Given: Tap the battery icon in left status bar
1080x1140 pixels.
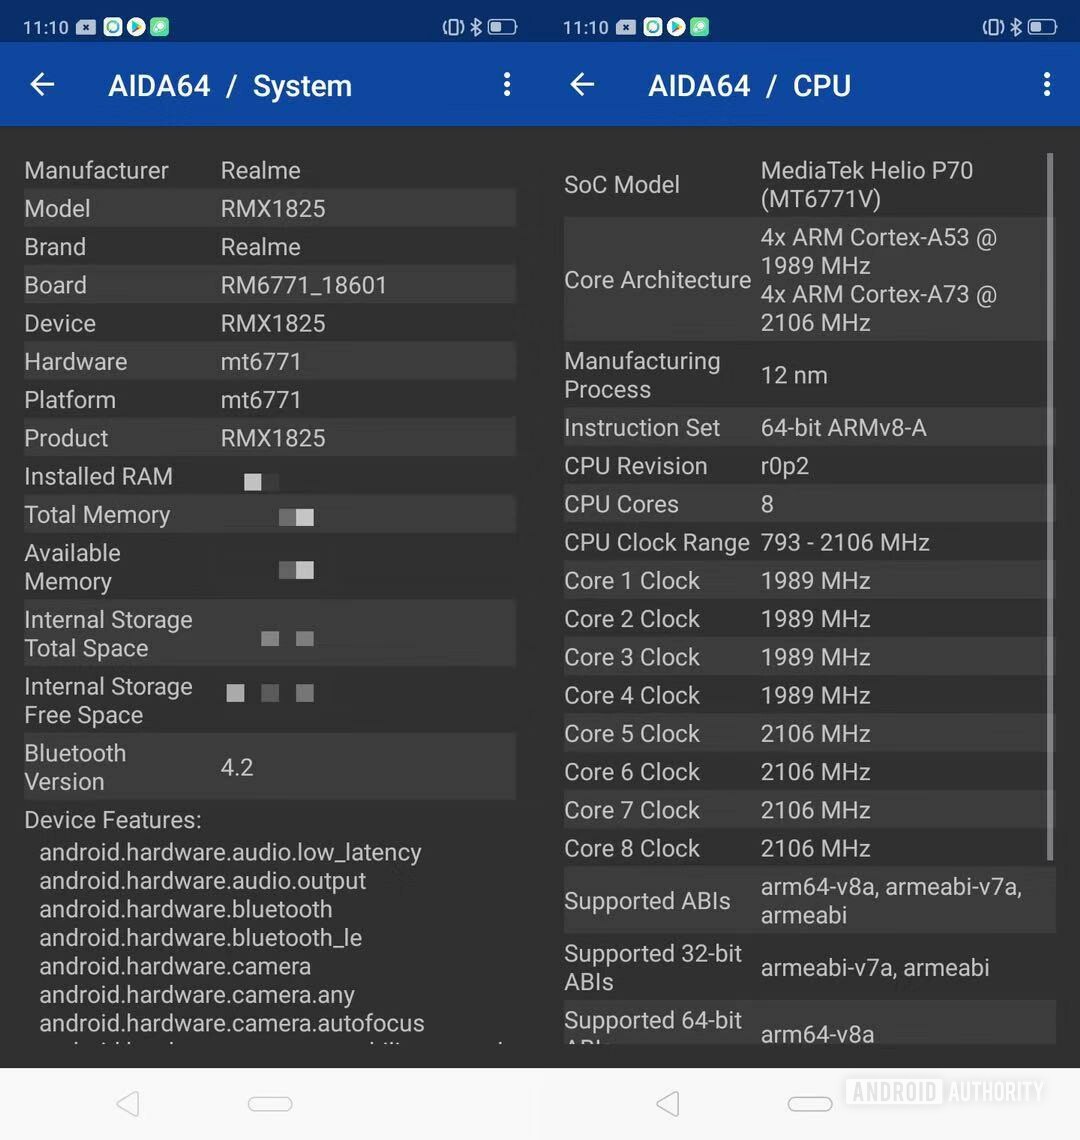Looking at the screenshot, I should tap(502, 27).
